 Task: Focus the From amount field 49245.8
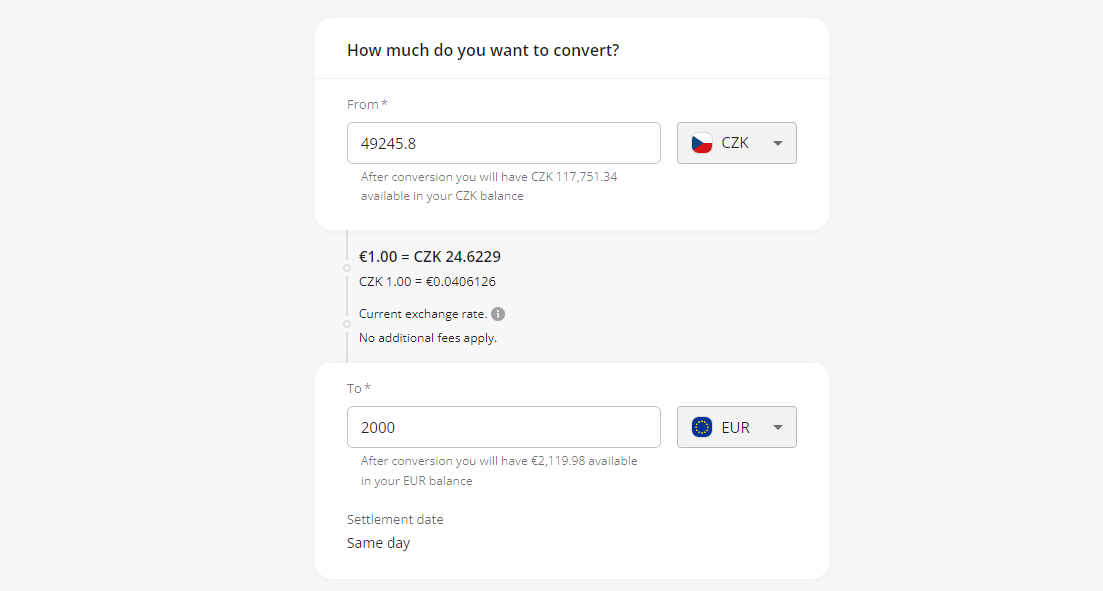click(x=504, y=143)
